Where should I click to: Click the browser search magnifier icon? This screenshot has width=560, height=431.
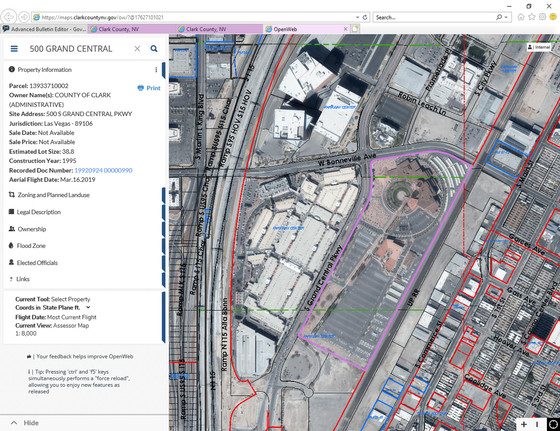[499, 17]
